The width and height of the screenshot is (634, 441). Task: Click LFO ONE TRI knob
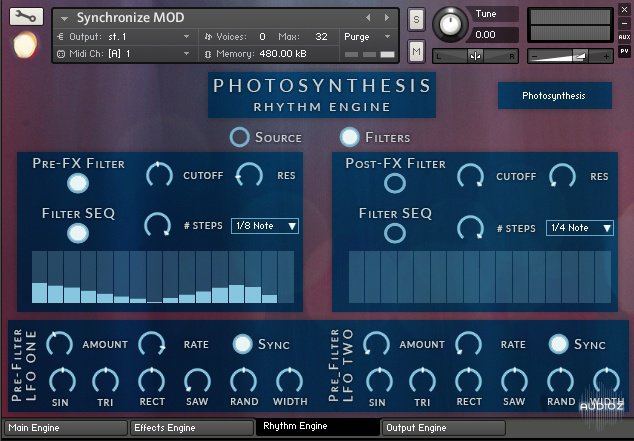(x=106, y=381)
